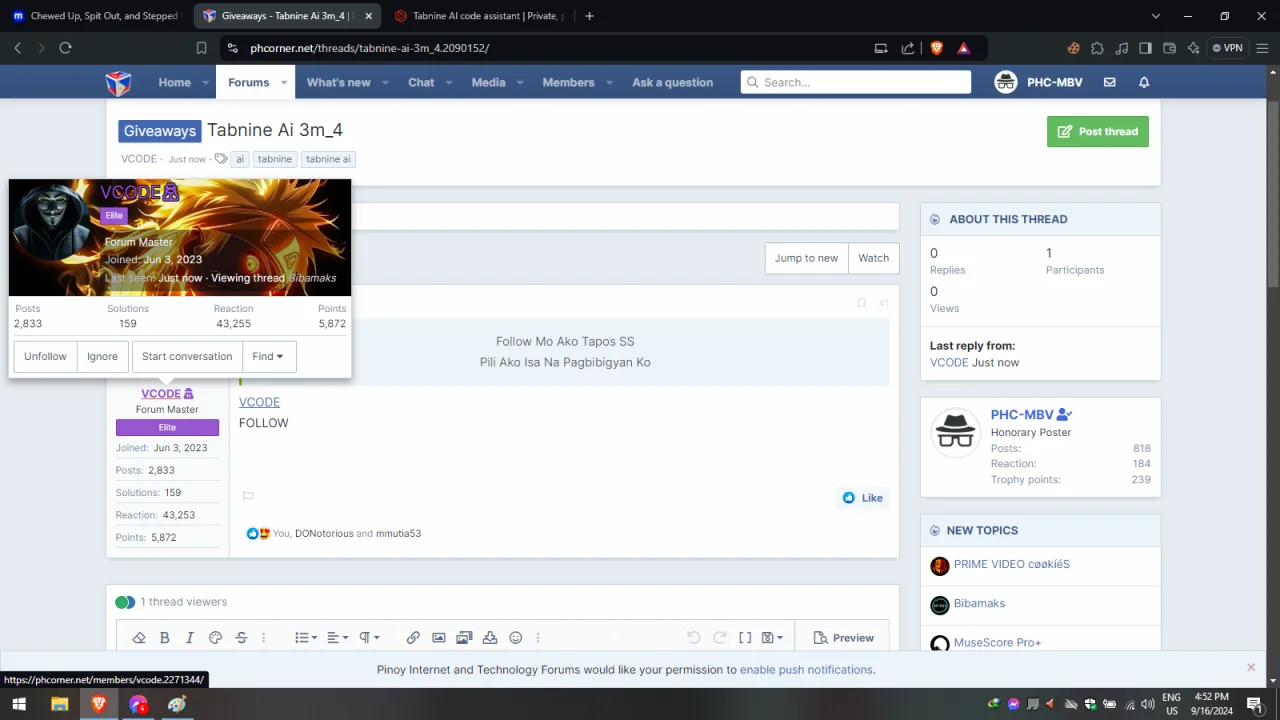Open the browser extensions puzzle icon

coord(1097,48)
